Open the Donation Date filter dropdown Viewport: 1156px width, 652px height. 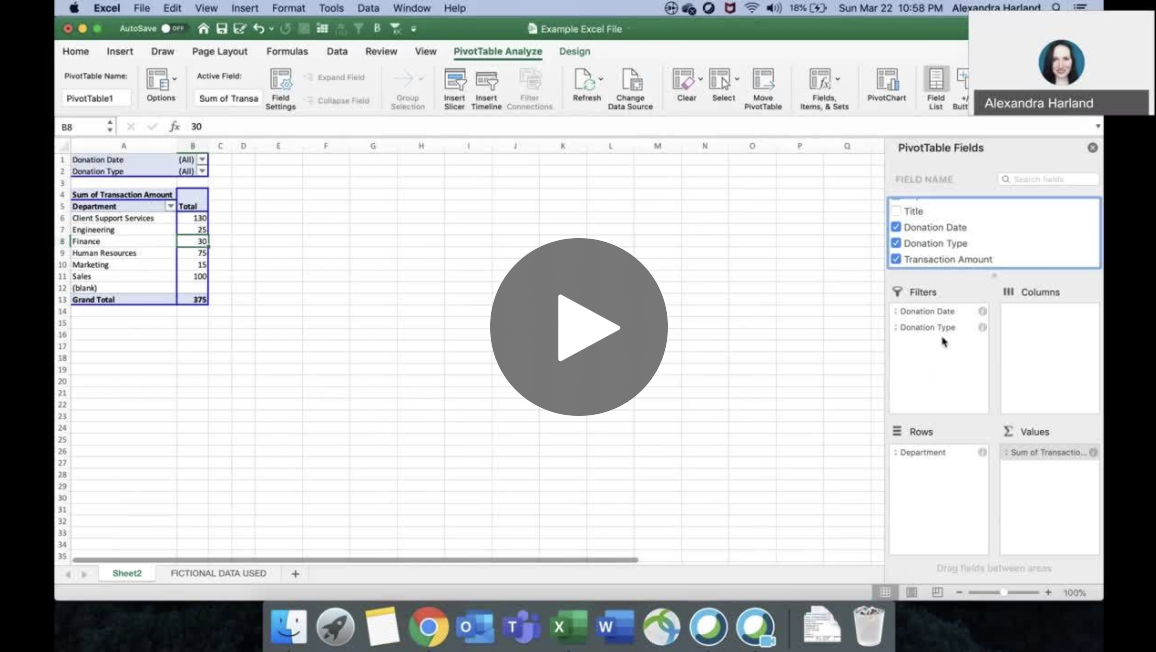point(202,159)
